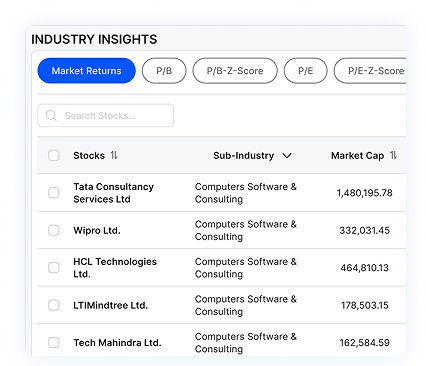Image resolution: width=426 pixels, height=366 pixels.
Task: Switch to the P/B-Z-Score tab
Action: pos(235,71)
